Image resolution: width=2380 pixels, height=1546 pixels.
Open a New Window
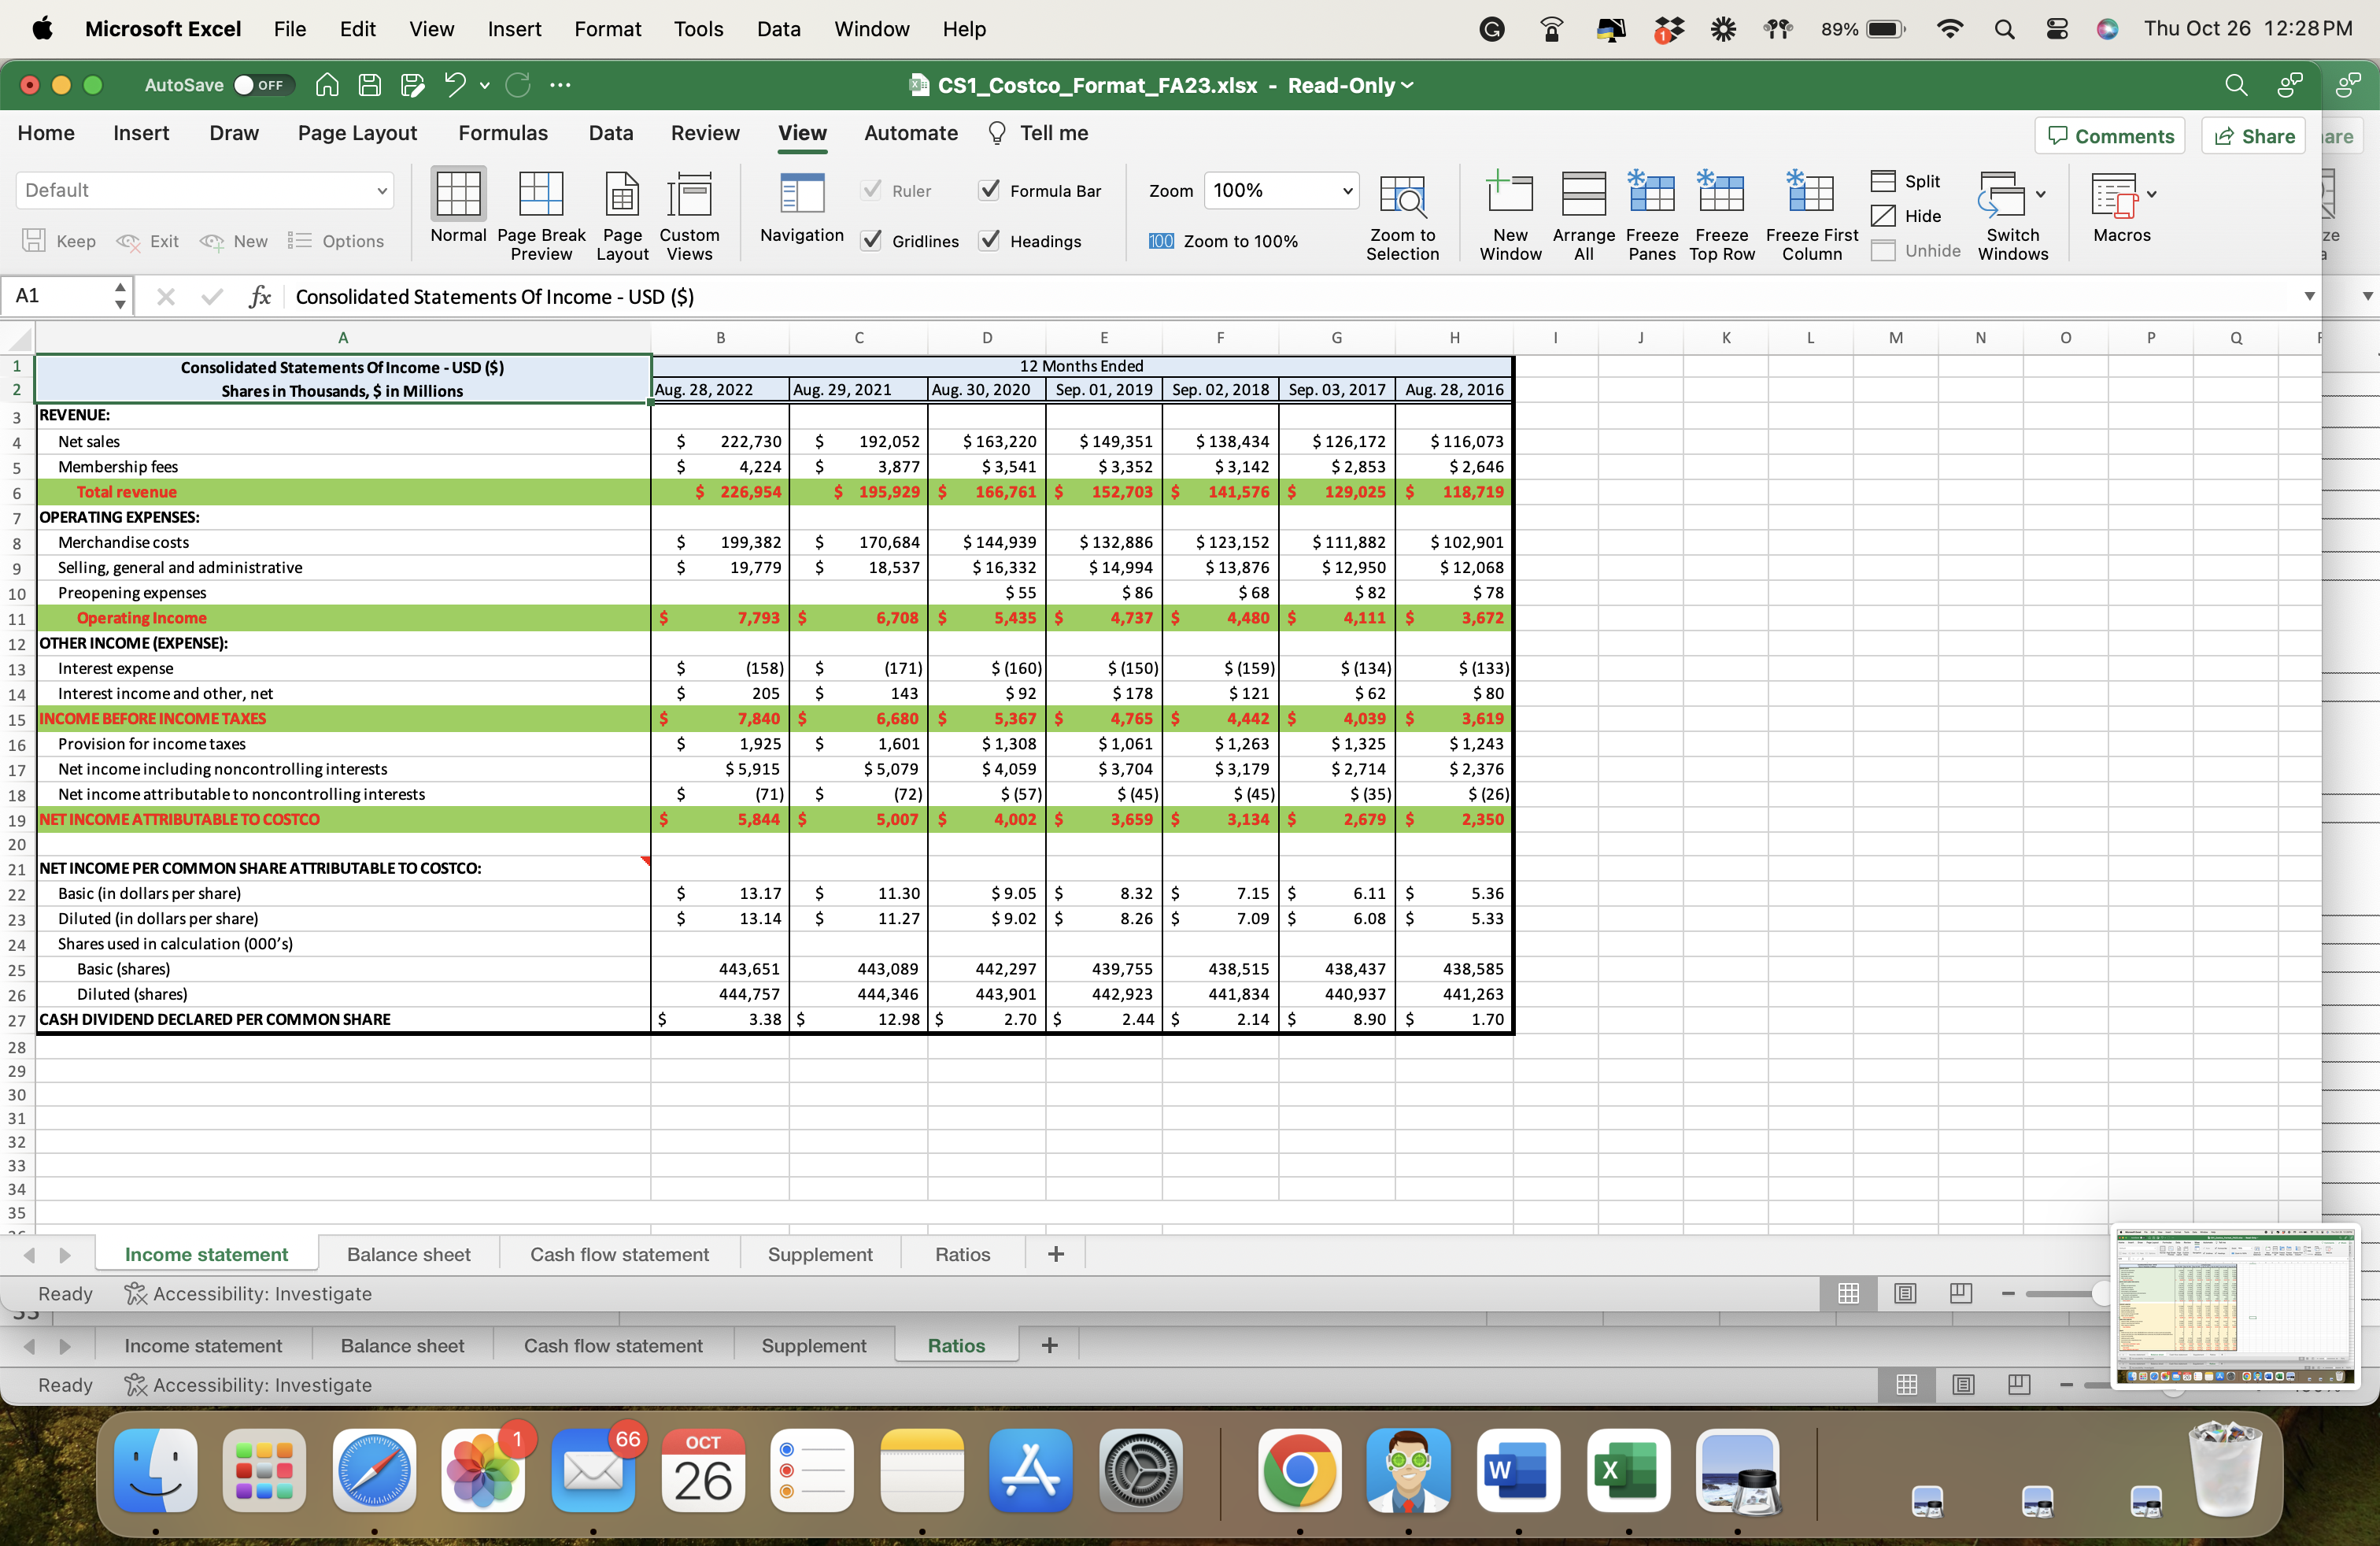click(1510, 215)
